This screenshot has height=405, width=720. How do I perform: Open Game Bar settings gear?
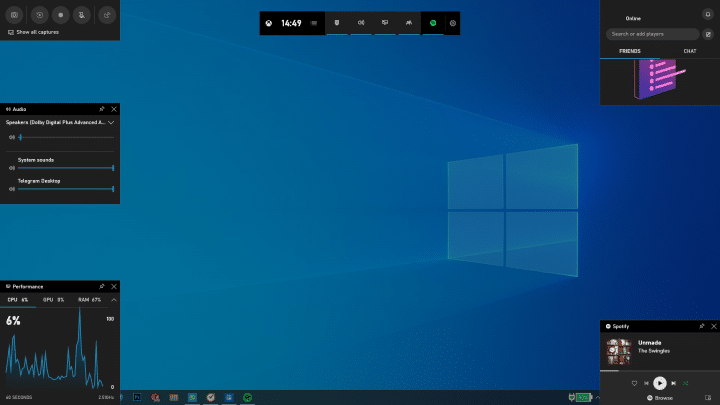point(453,22)
